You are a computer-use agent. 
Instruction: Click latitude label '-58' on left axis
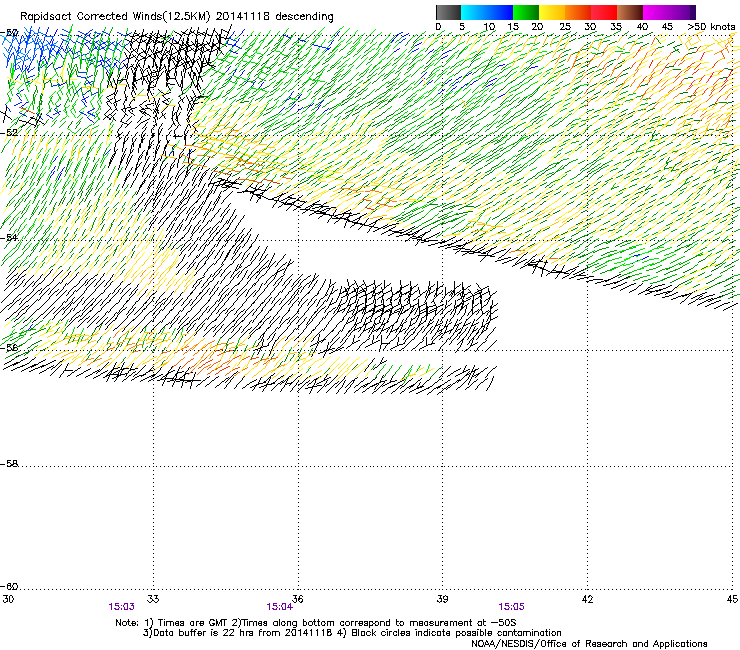(9, 464)
